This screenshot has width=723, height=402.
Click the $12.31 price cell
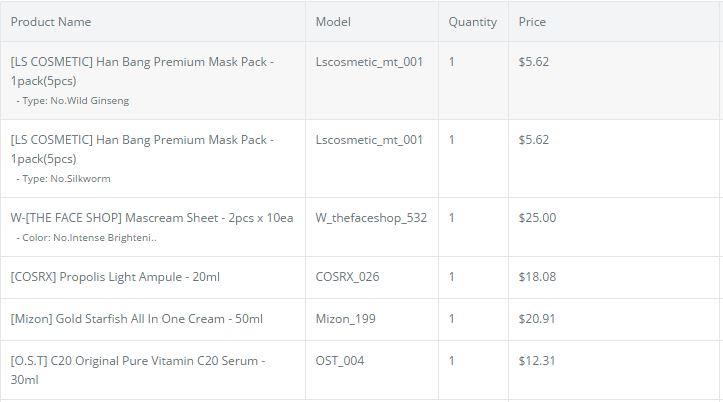(537, 361)
